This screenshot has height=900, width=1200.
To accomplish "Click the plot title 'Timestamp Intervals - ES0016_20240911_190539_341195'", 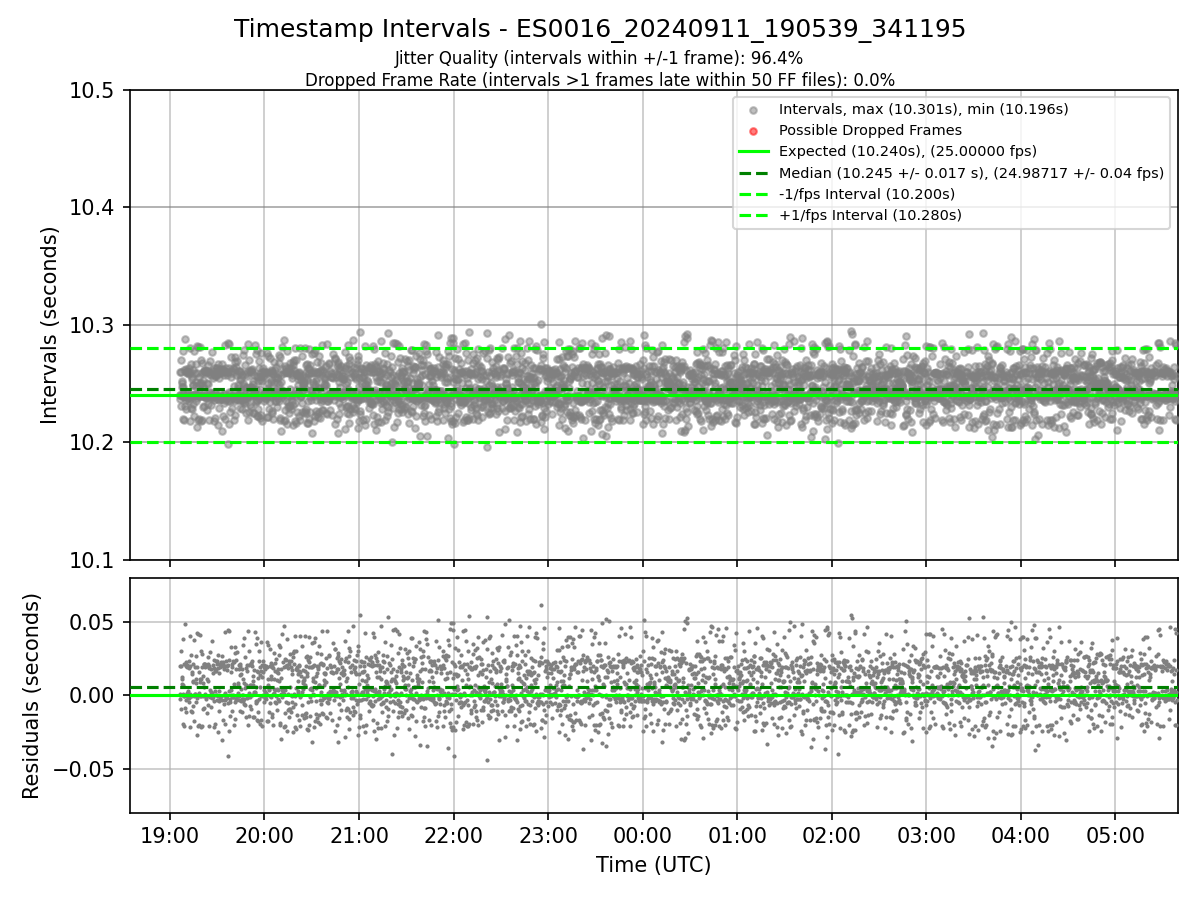I will coord(600,29).
